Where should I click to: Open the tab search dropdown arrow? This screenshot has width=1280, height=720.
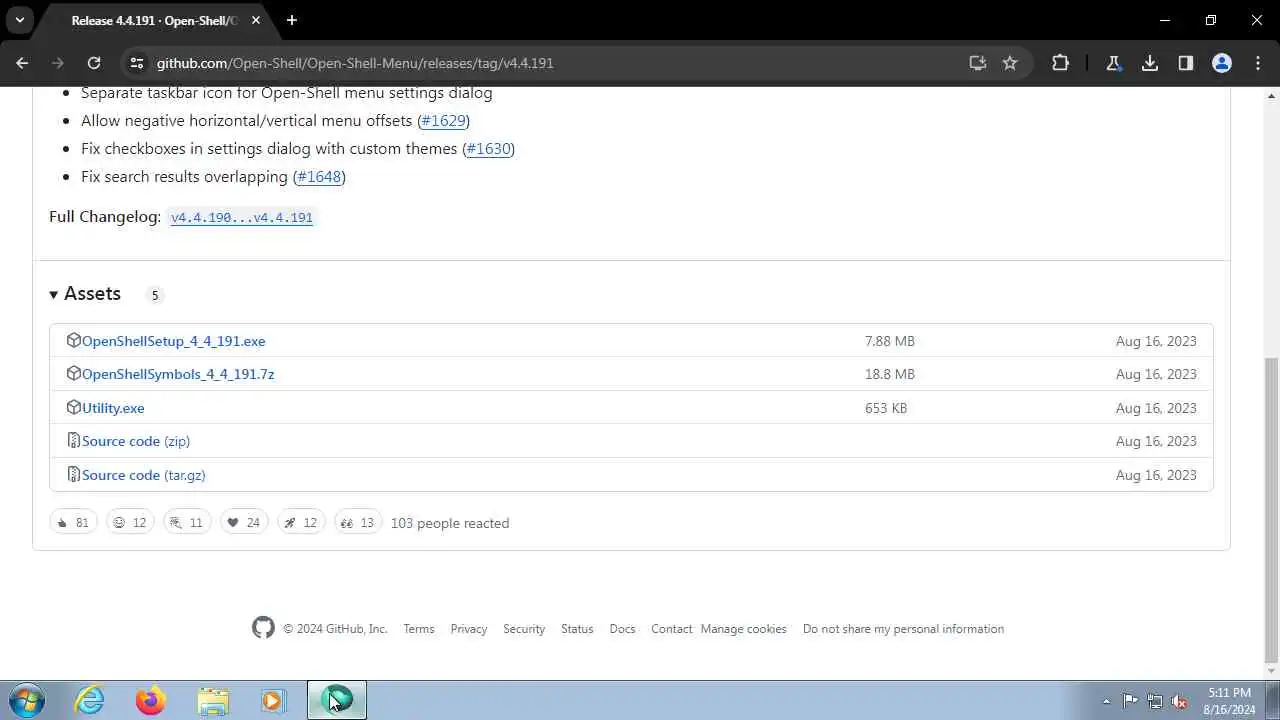point(19,20)
